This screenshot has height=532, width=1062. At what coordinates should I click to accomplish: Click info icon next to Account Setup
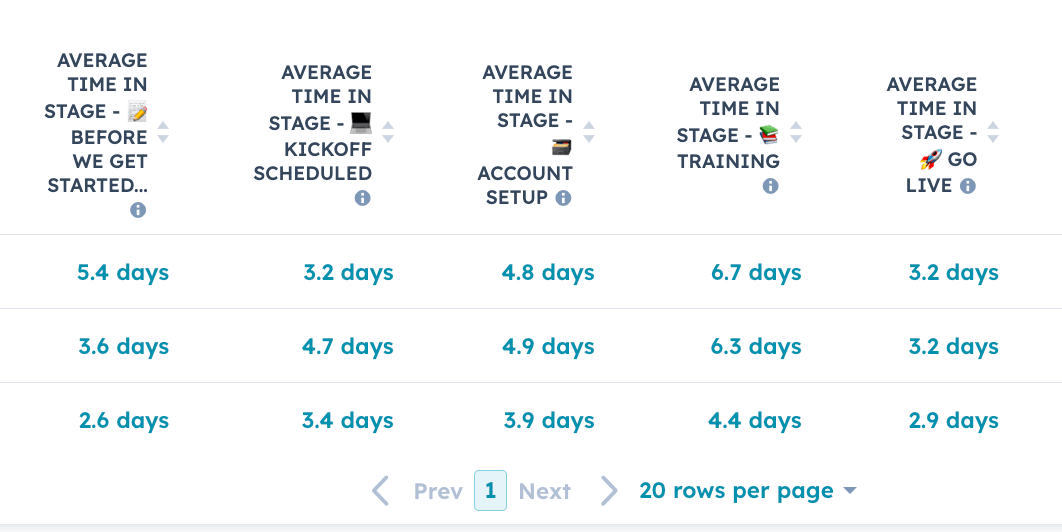(x=563, y=198)
